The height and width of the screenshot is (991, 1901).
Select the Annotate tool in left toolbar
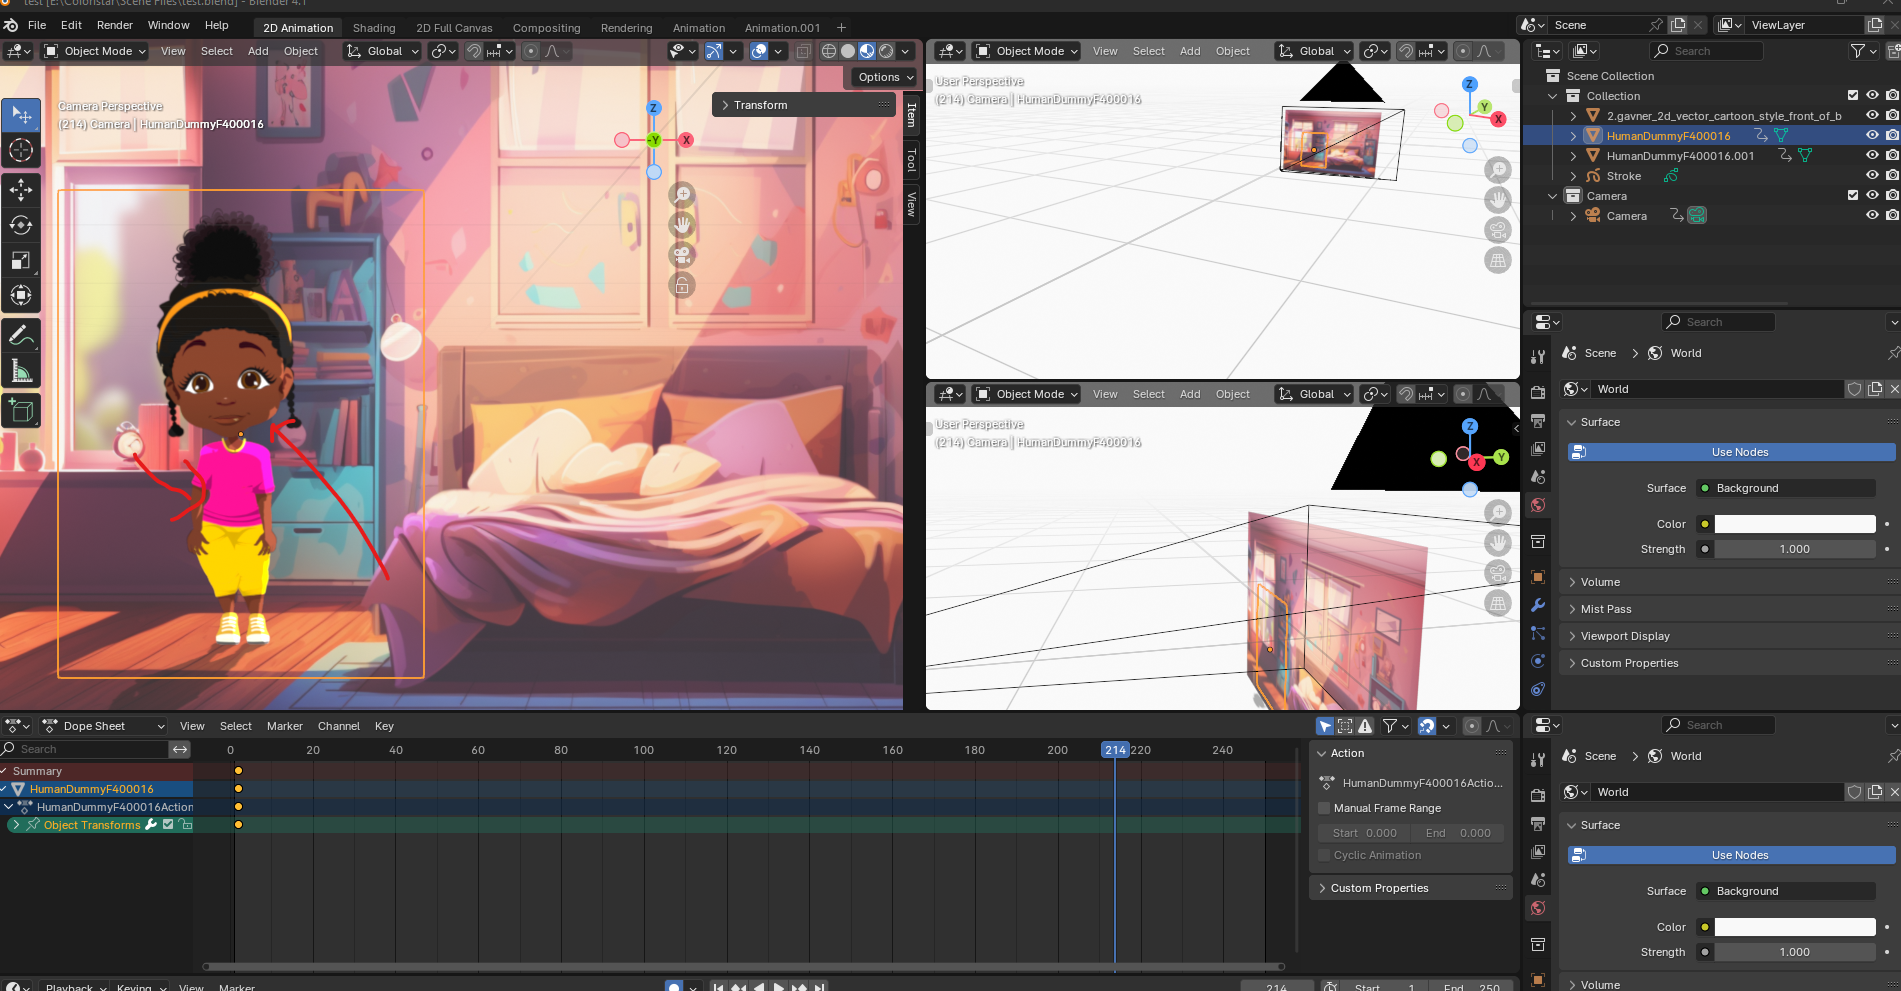[21, 336]
